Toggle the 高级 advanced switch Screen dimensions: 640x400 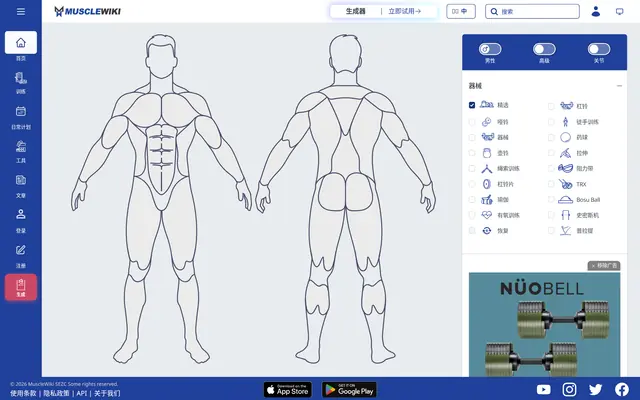(x=544, y=49)
